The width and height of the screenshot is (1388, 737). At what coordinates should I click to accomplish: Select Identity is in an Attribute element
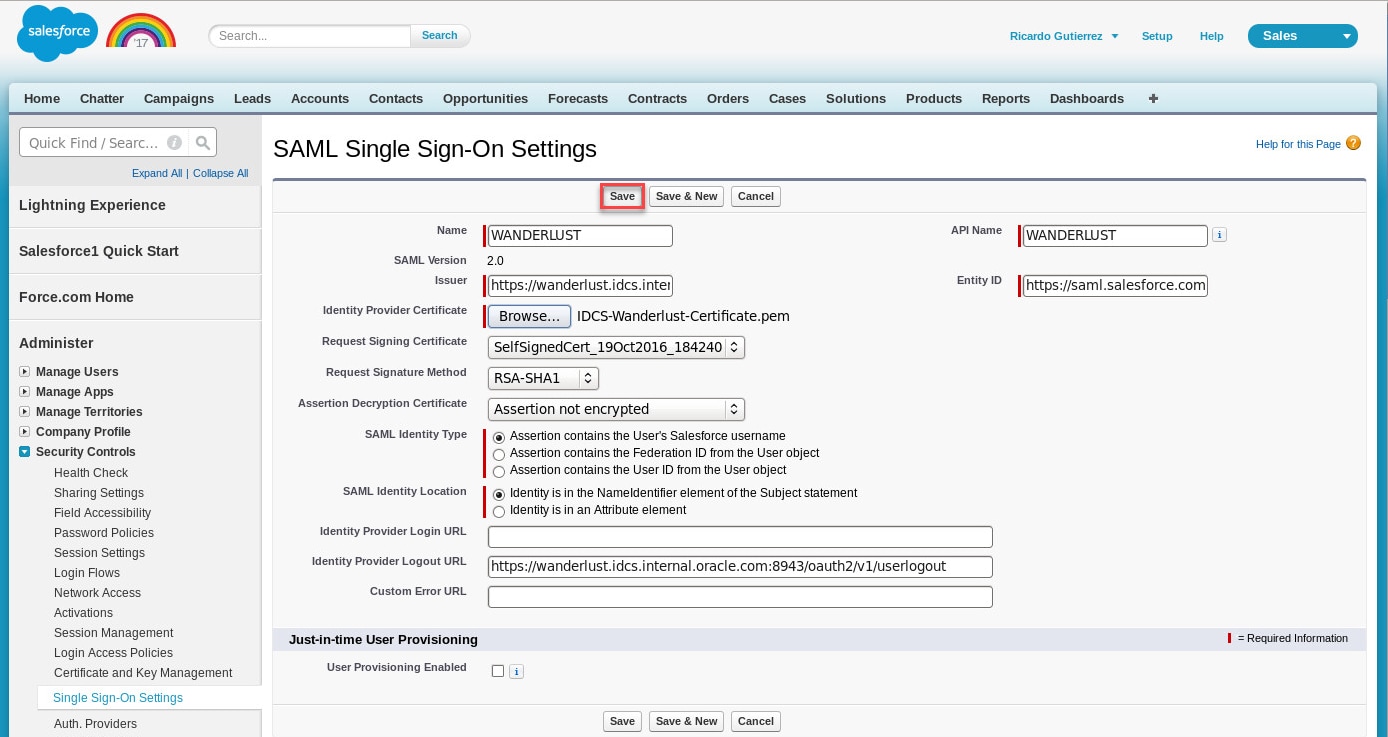[499, 511]
